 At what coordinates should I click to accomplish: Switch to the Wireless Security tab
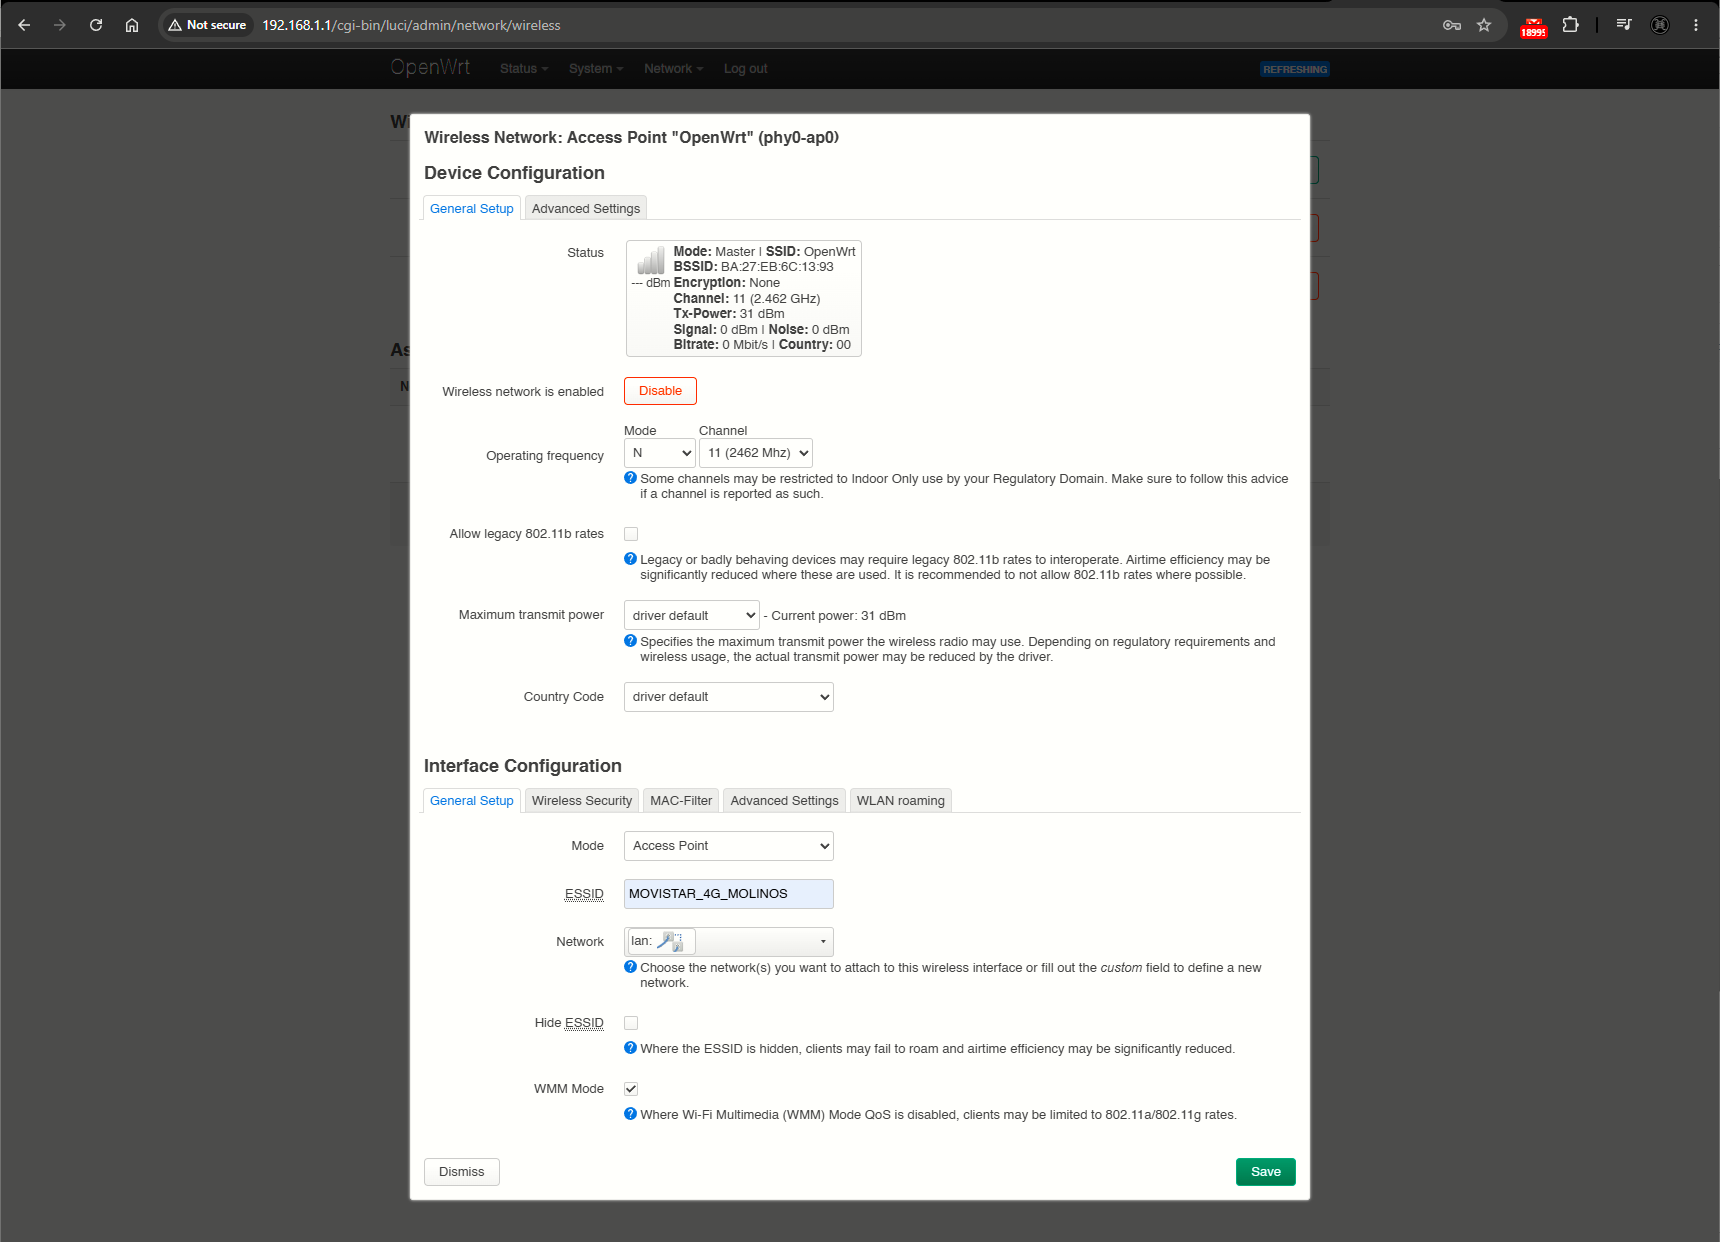[582, 801]
